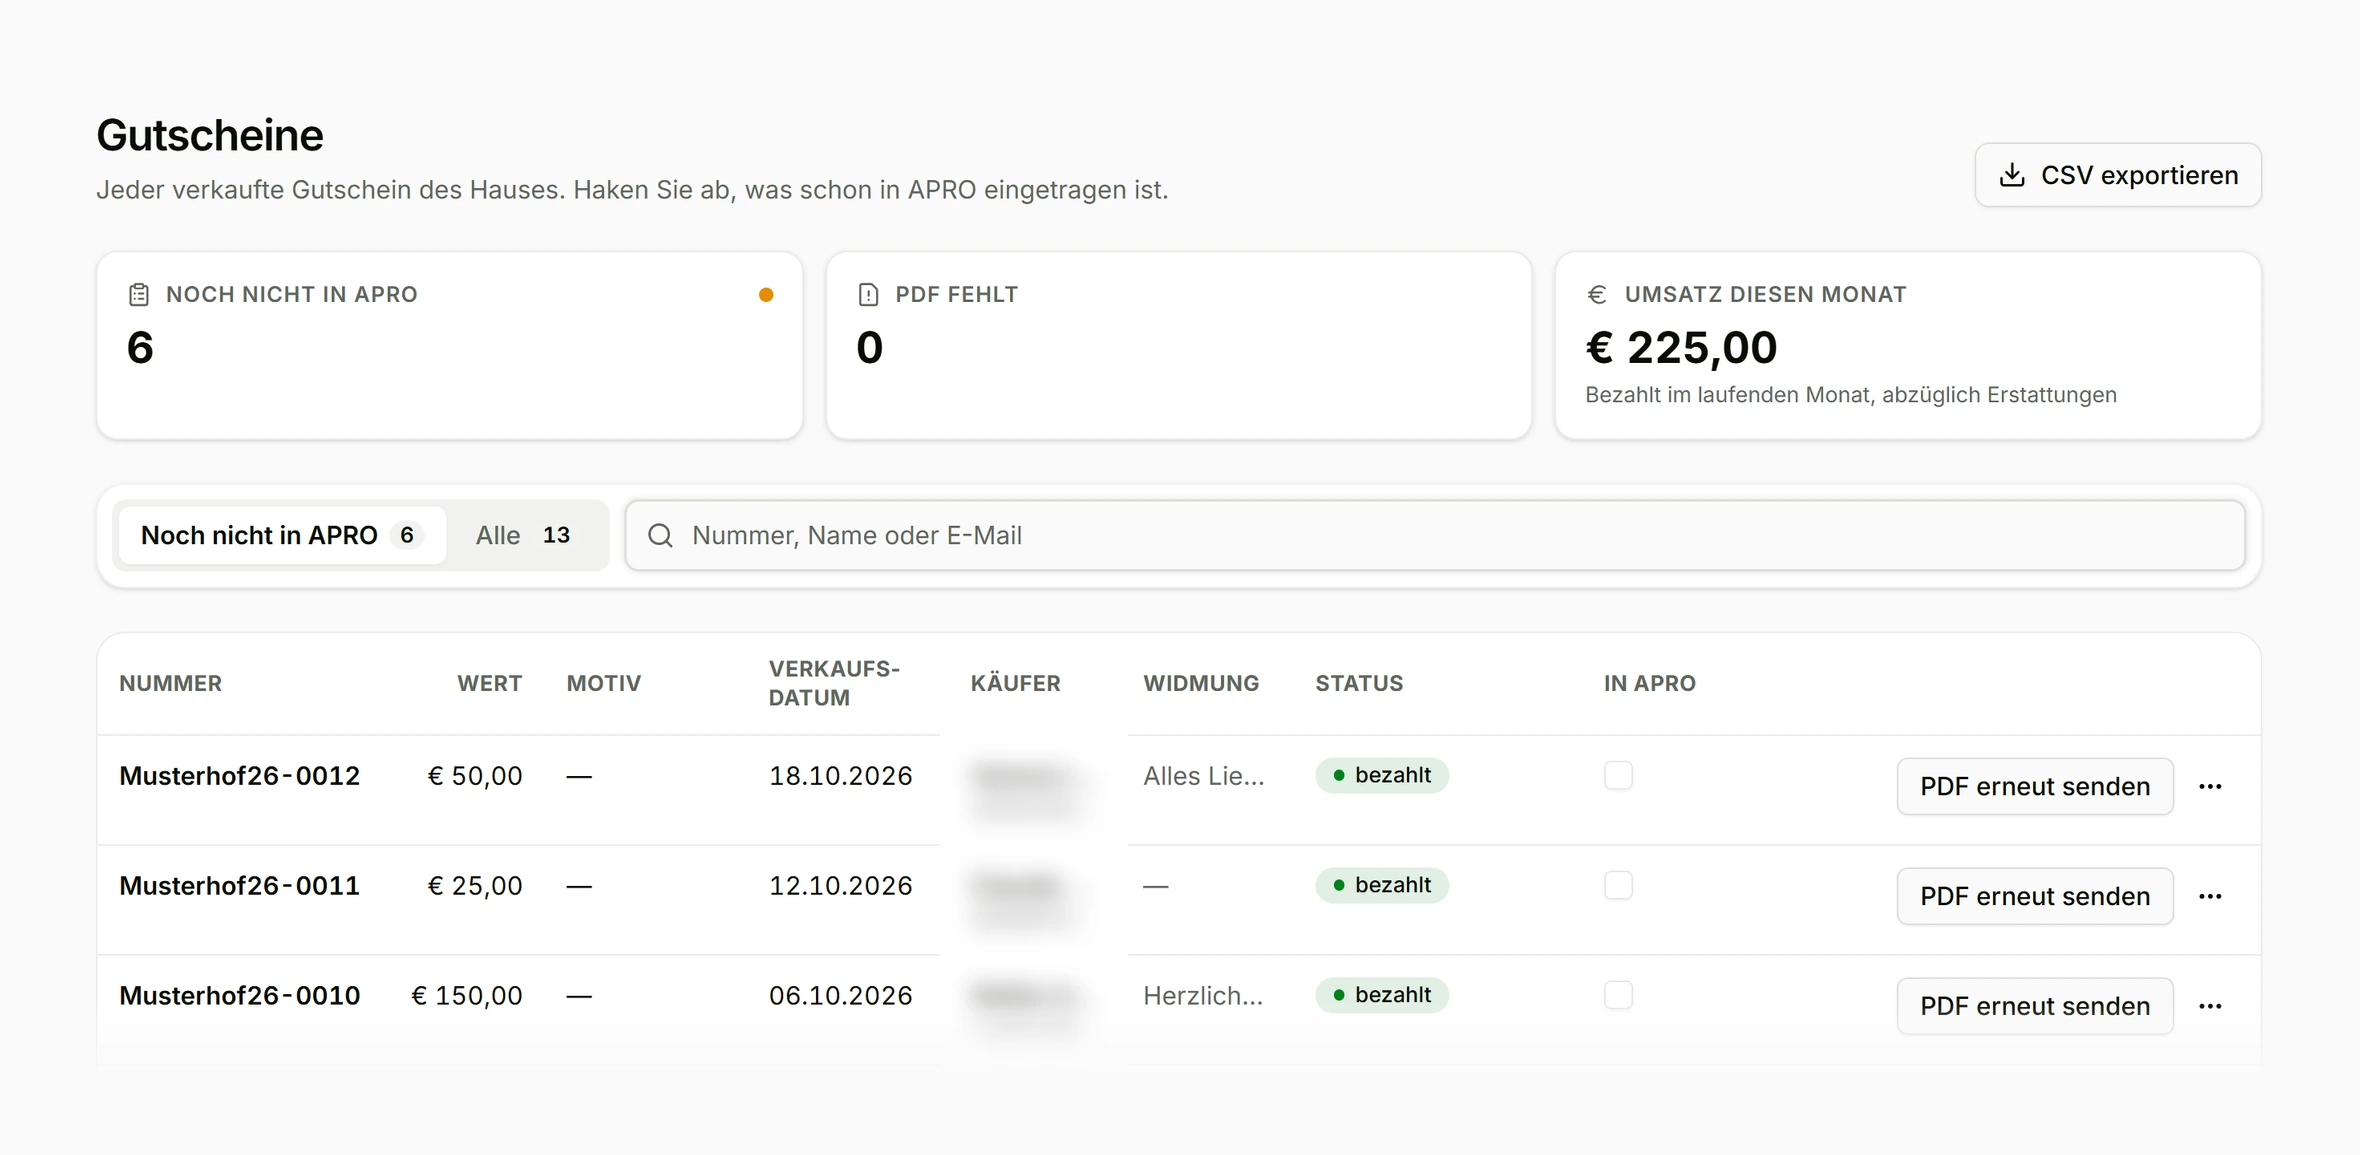Click the KÄUFER column header
This screenshot has height=1155, width=2360.
pos(1016,684)
